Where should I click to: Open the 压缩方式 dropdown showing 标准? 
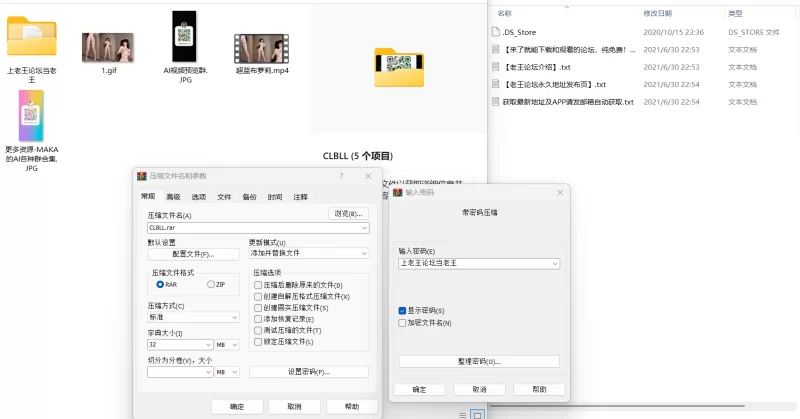click(x=235, y=317)
